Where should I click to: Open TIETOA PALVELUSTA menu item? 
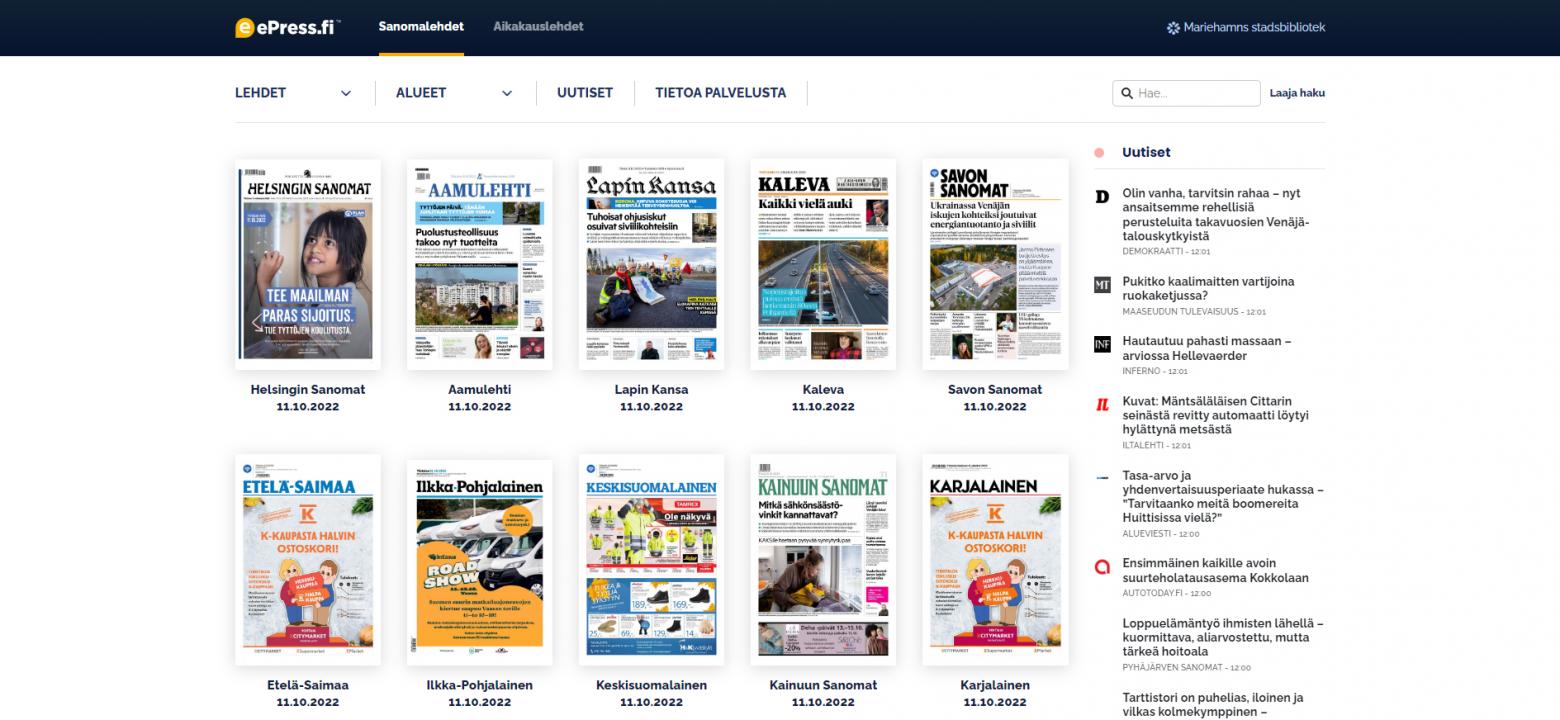721,93
